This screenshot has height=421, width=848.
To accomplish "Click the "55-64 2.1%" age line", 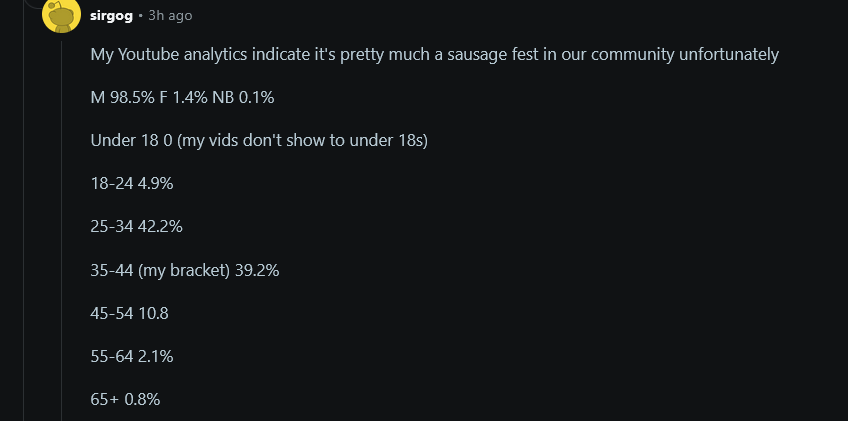I will click(132, 356).
